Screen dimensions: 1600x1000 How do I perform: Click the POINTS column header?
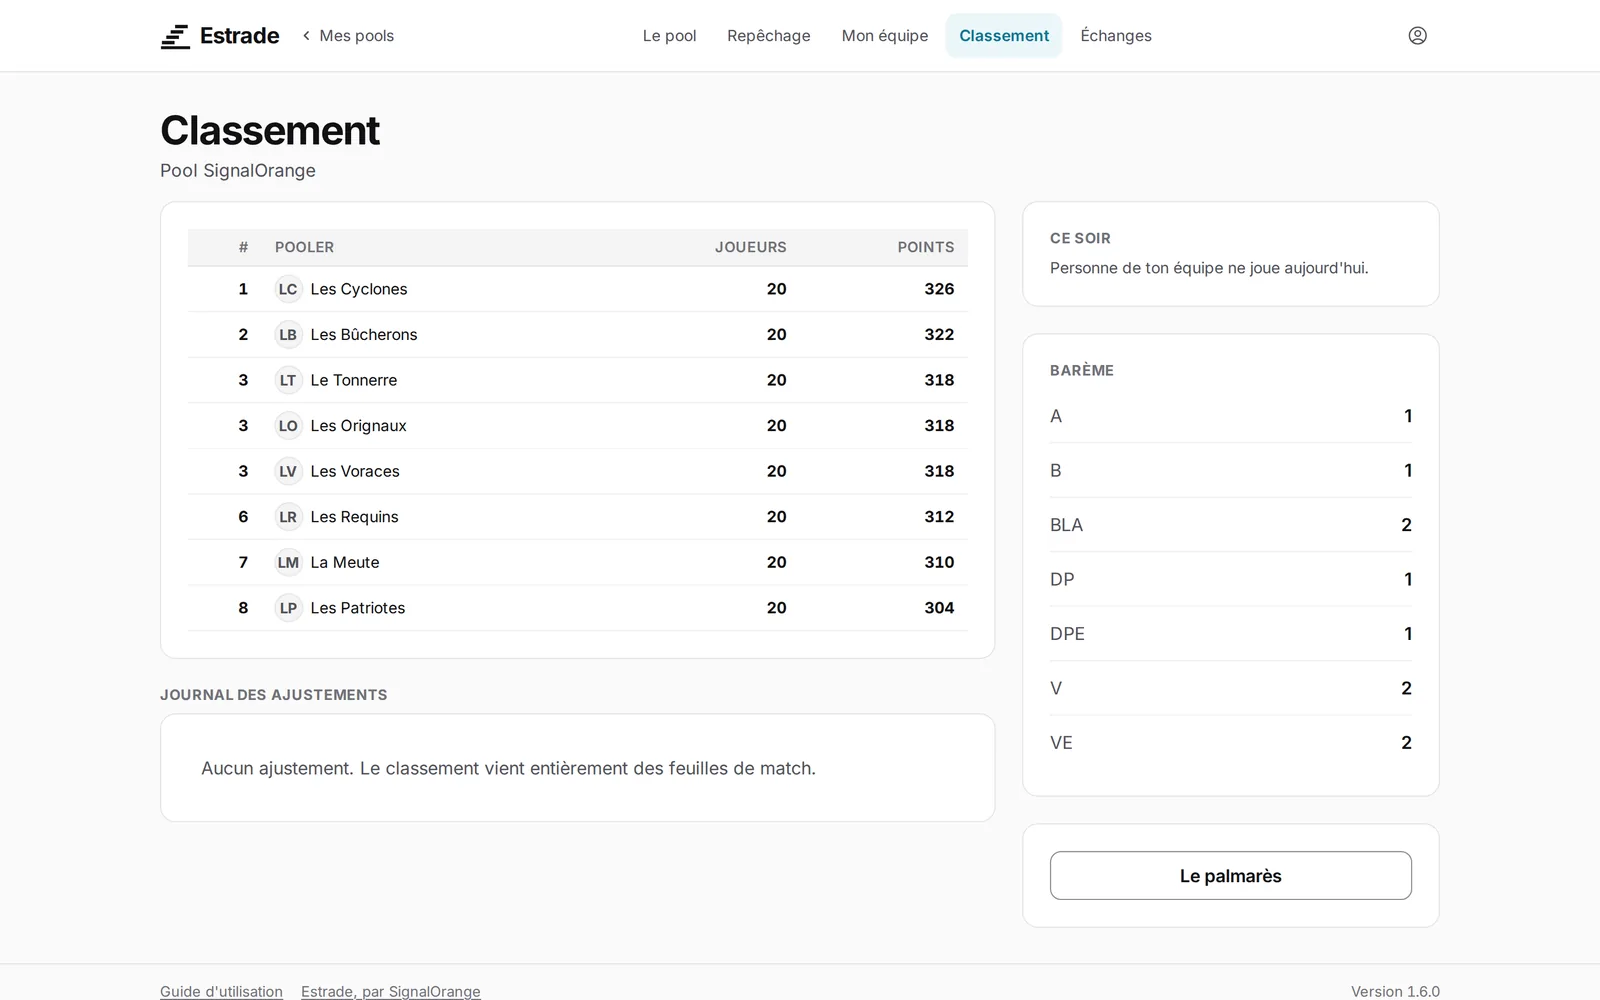click(926, 247)
